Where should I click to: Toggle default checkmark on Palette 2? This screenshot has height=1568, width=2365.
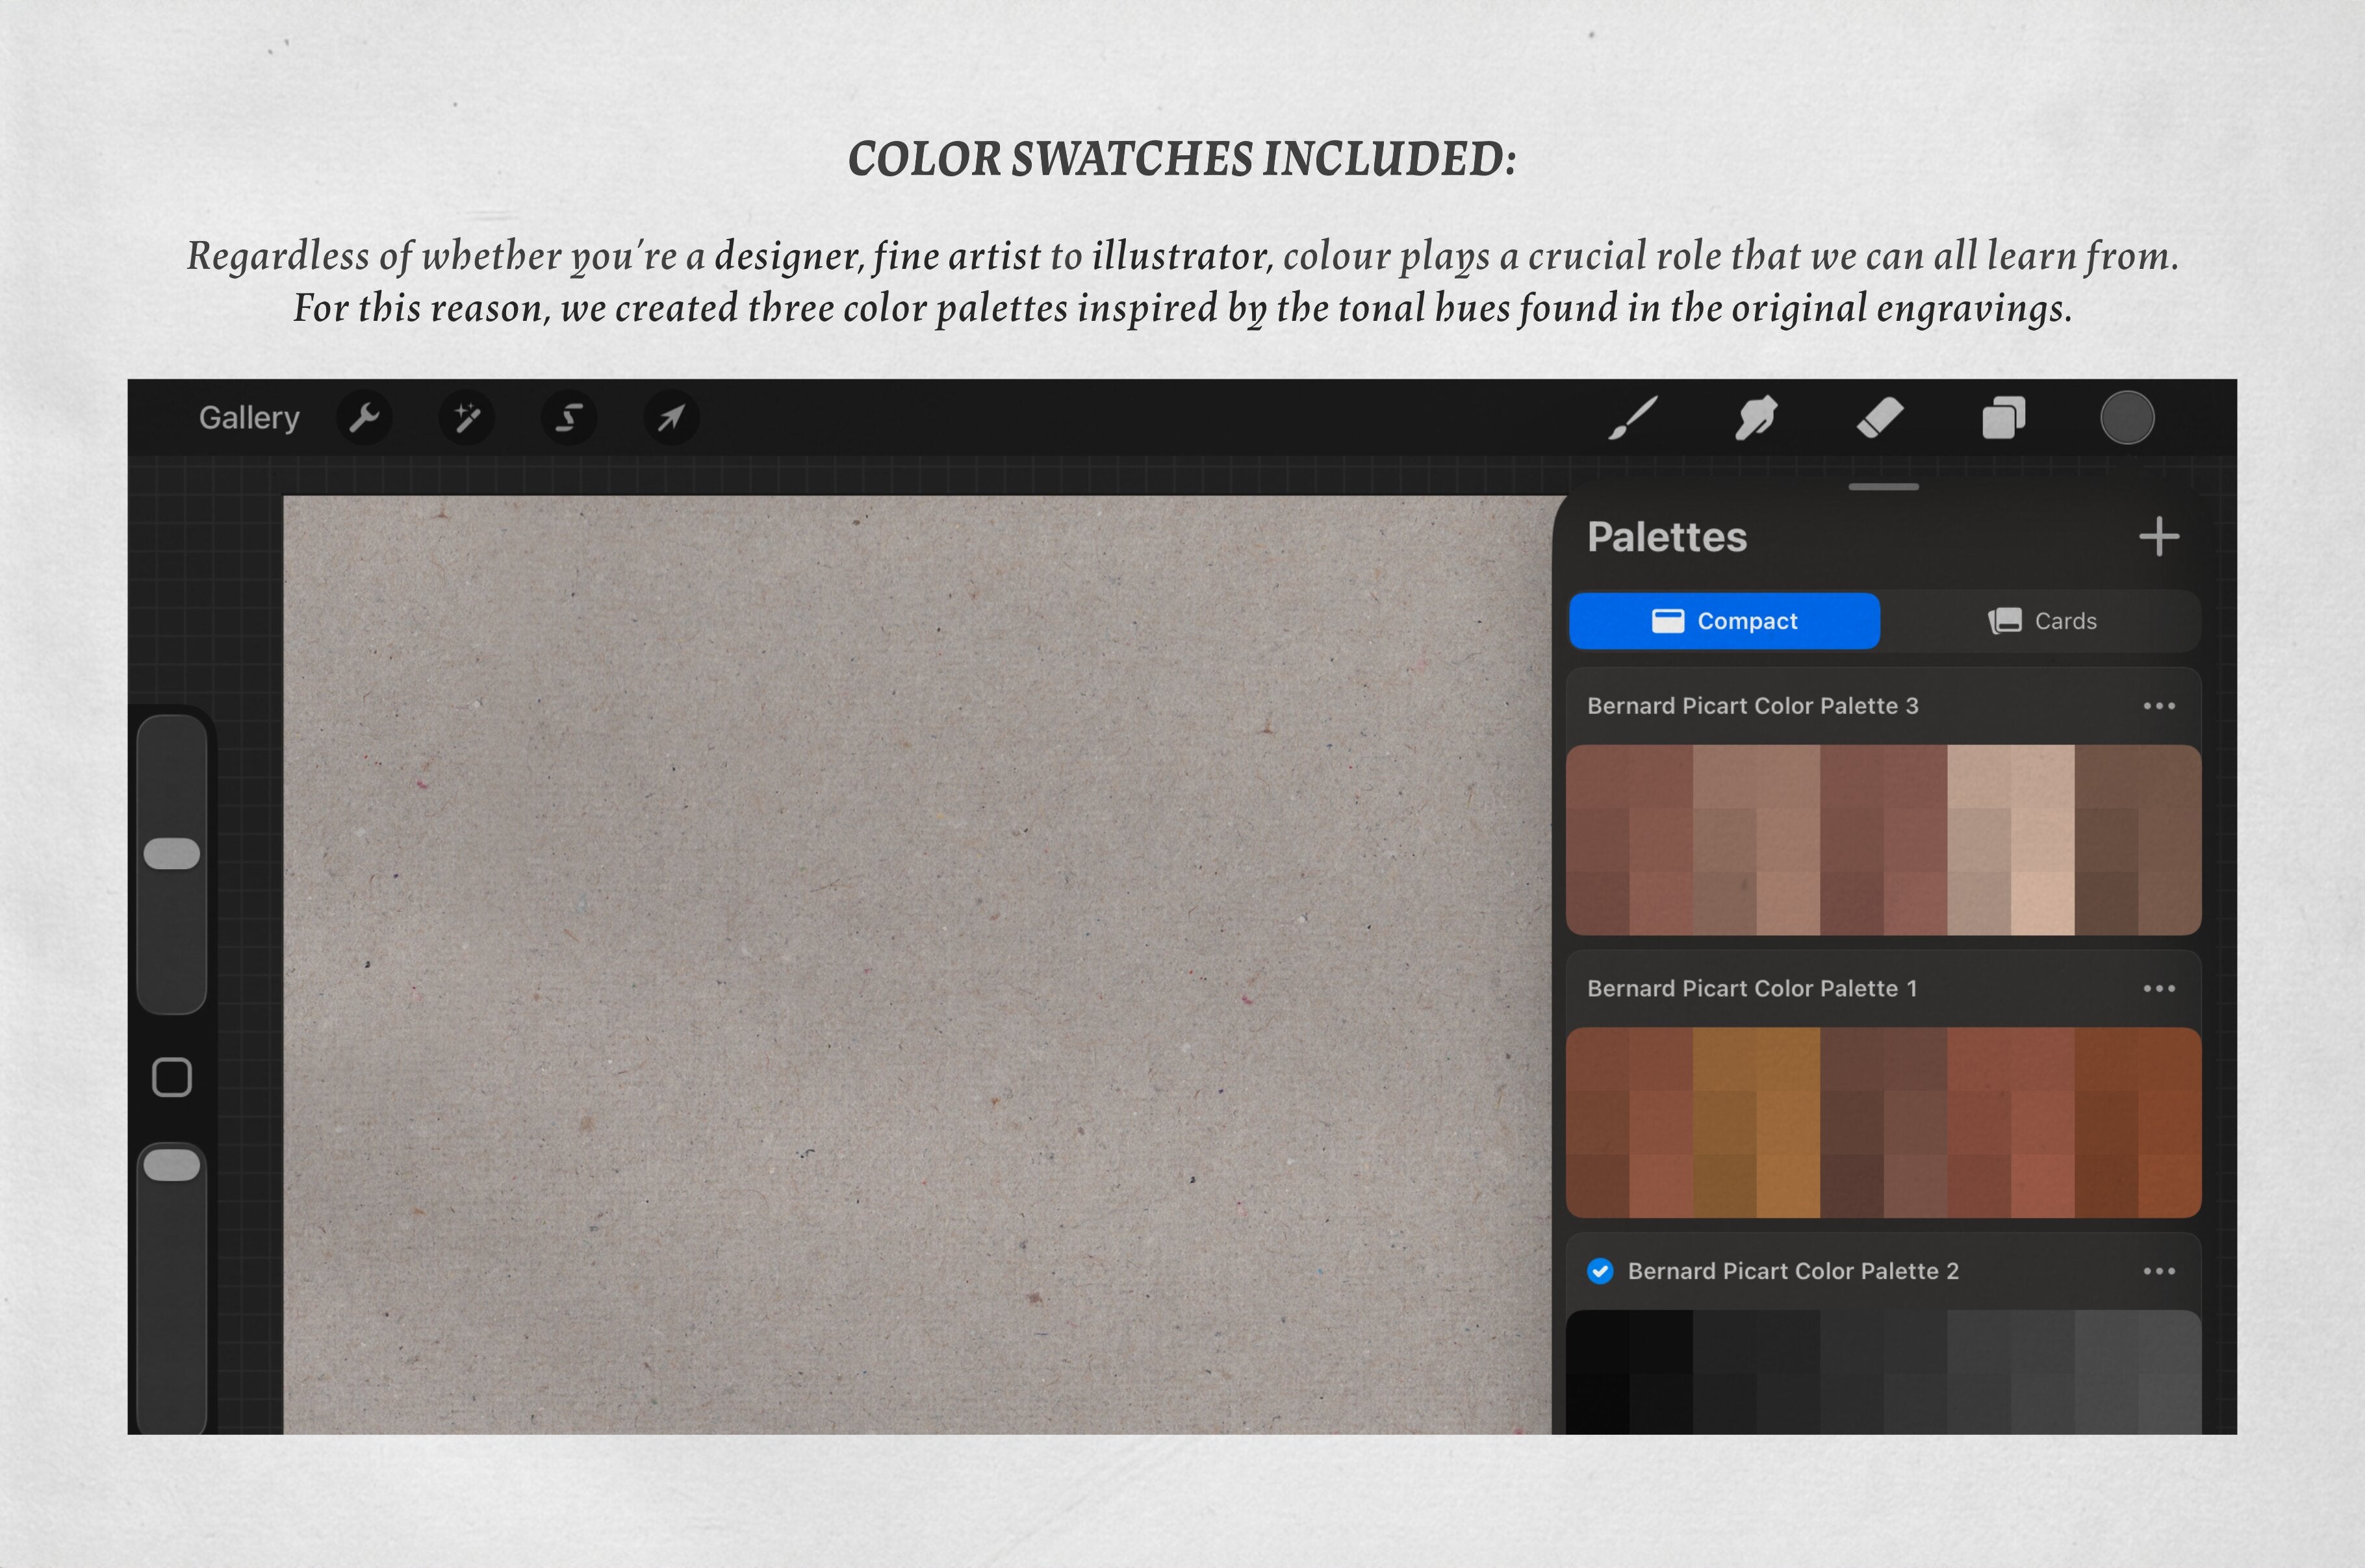(1600, 1271)
